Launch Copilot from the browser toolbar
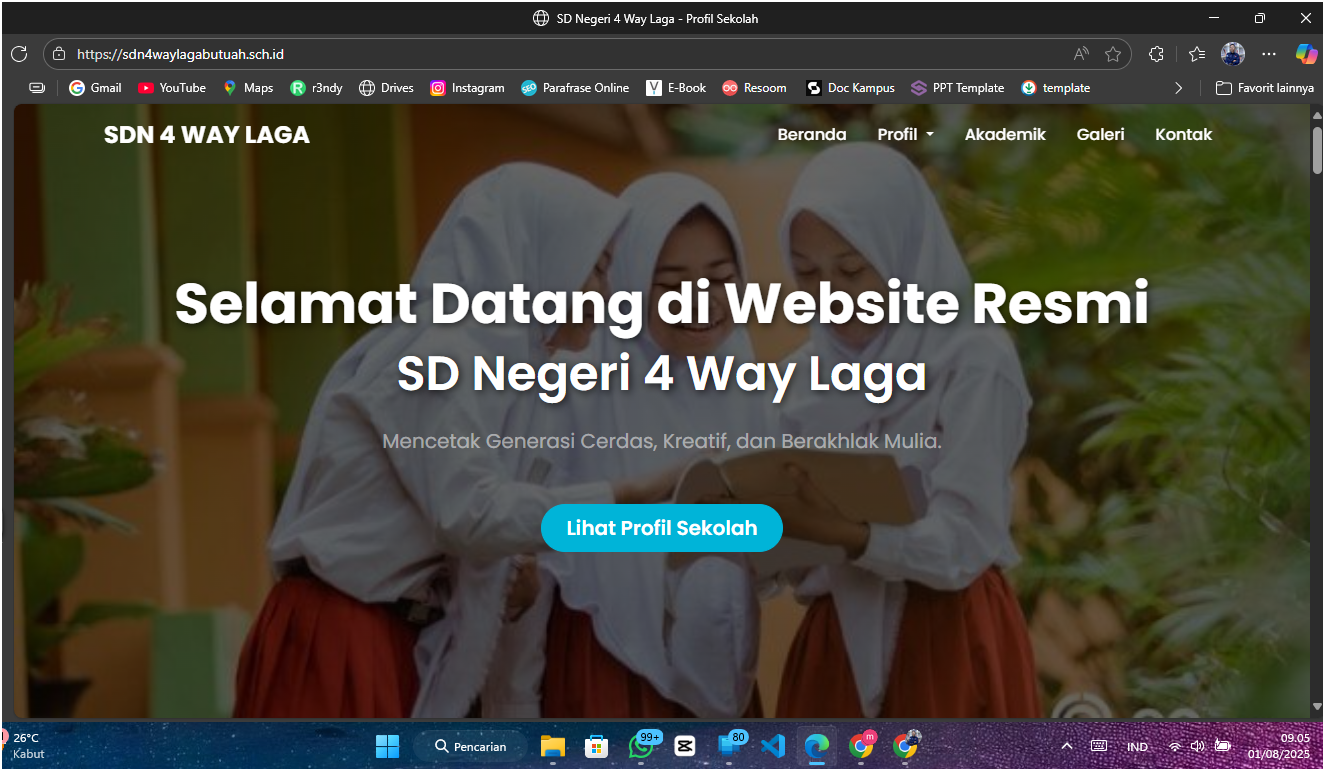The width and height of the screenshot is (1325, 771). [x=1307, y=54]
